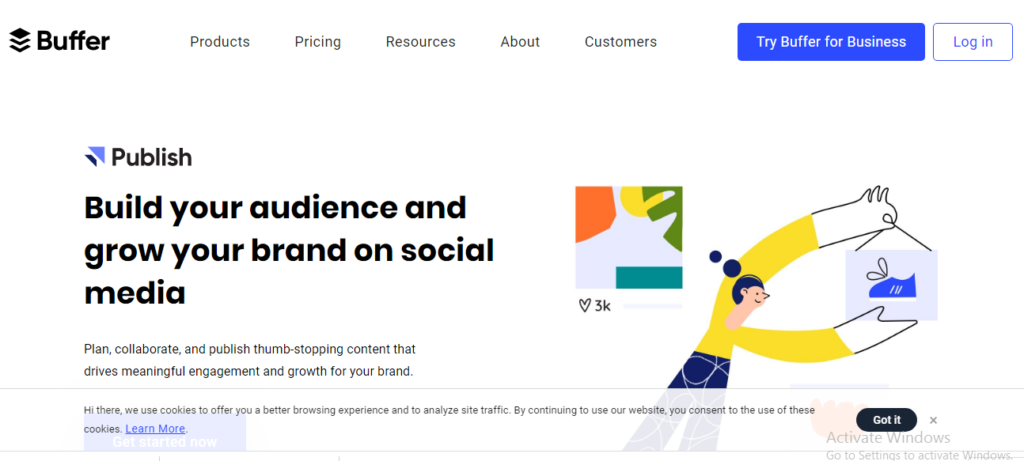The image size is (1024, 461).
Task: Click the Publish product name label
Action: 152,157
